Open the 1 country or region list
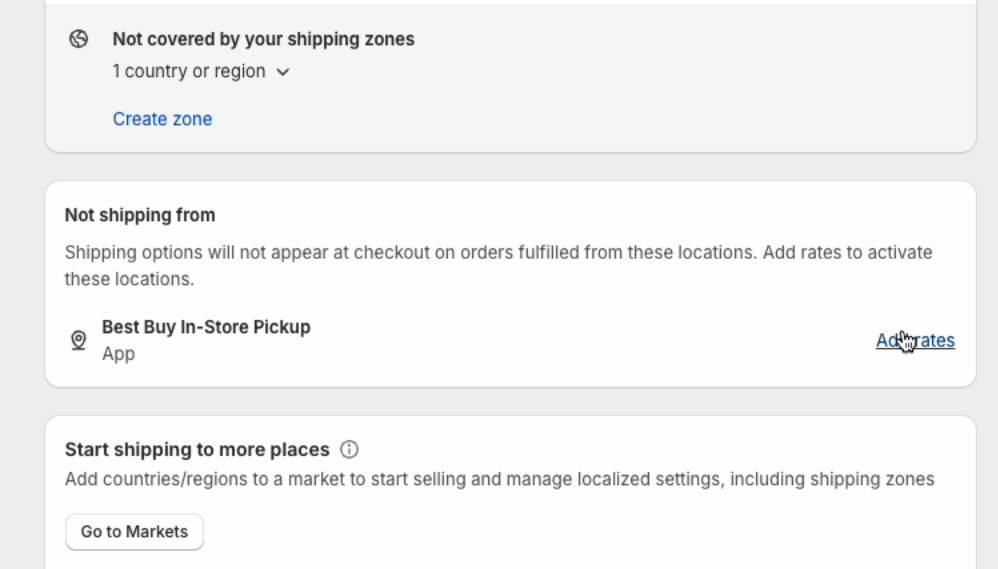Screen dimensions: 998x569 pos(189,72)
